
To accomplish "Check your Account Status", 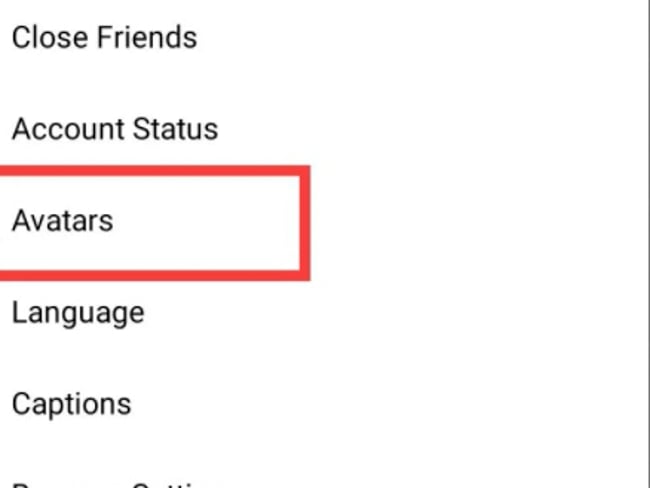I will (114, 129).
